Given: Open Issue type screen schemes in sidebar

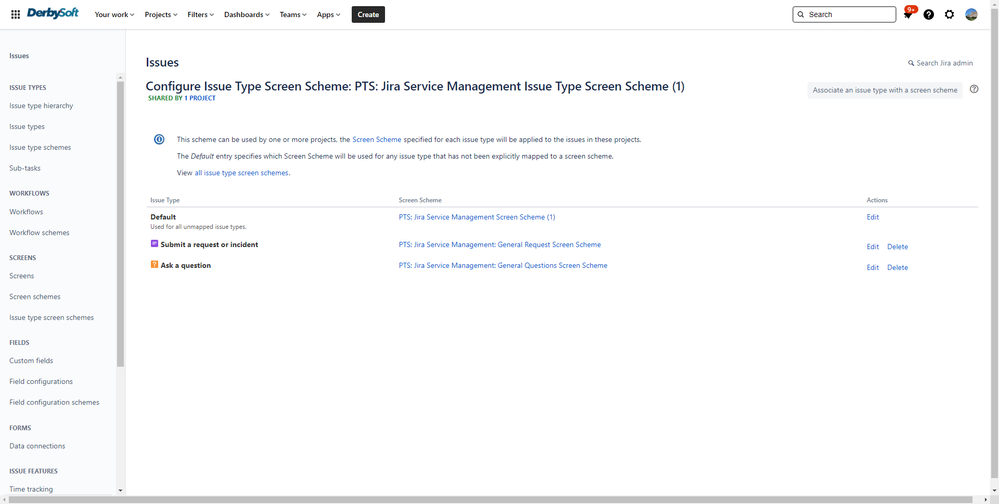Looking at the screenshot, I should (x=52, y=317).
